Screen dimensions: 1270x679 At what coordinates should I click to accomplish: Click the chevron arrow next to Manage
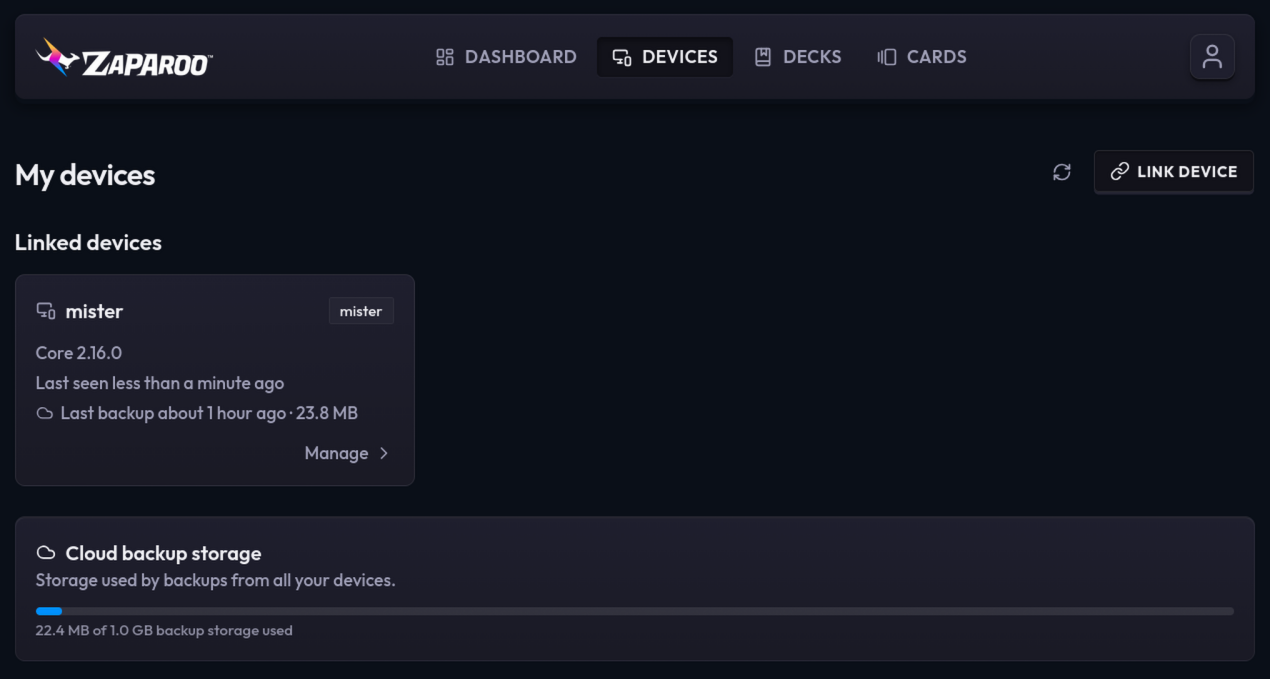[x=384, y=453]
